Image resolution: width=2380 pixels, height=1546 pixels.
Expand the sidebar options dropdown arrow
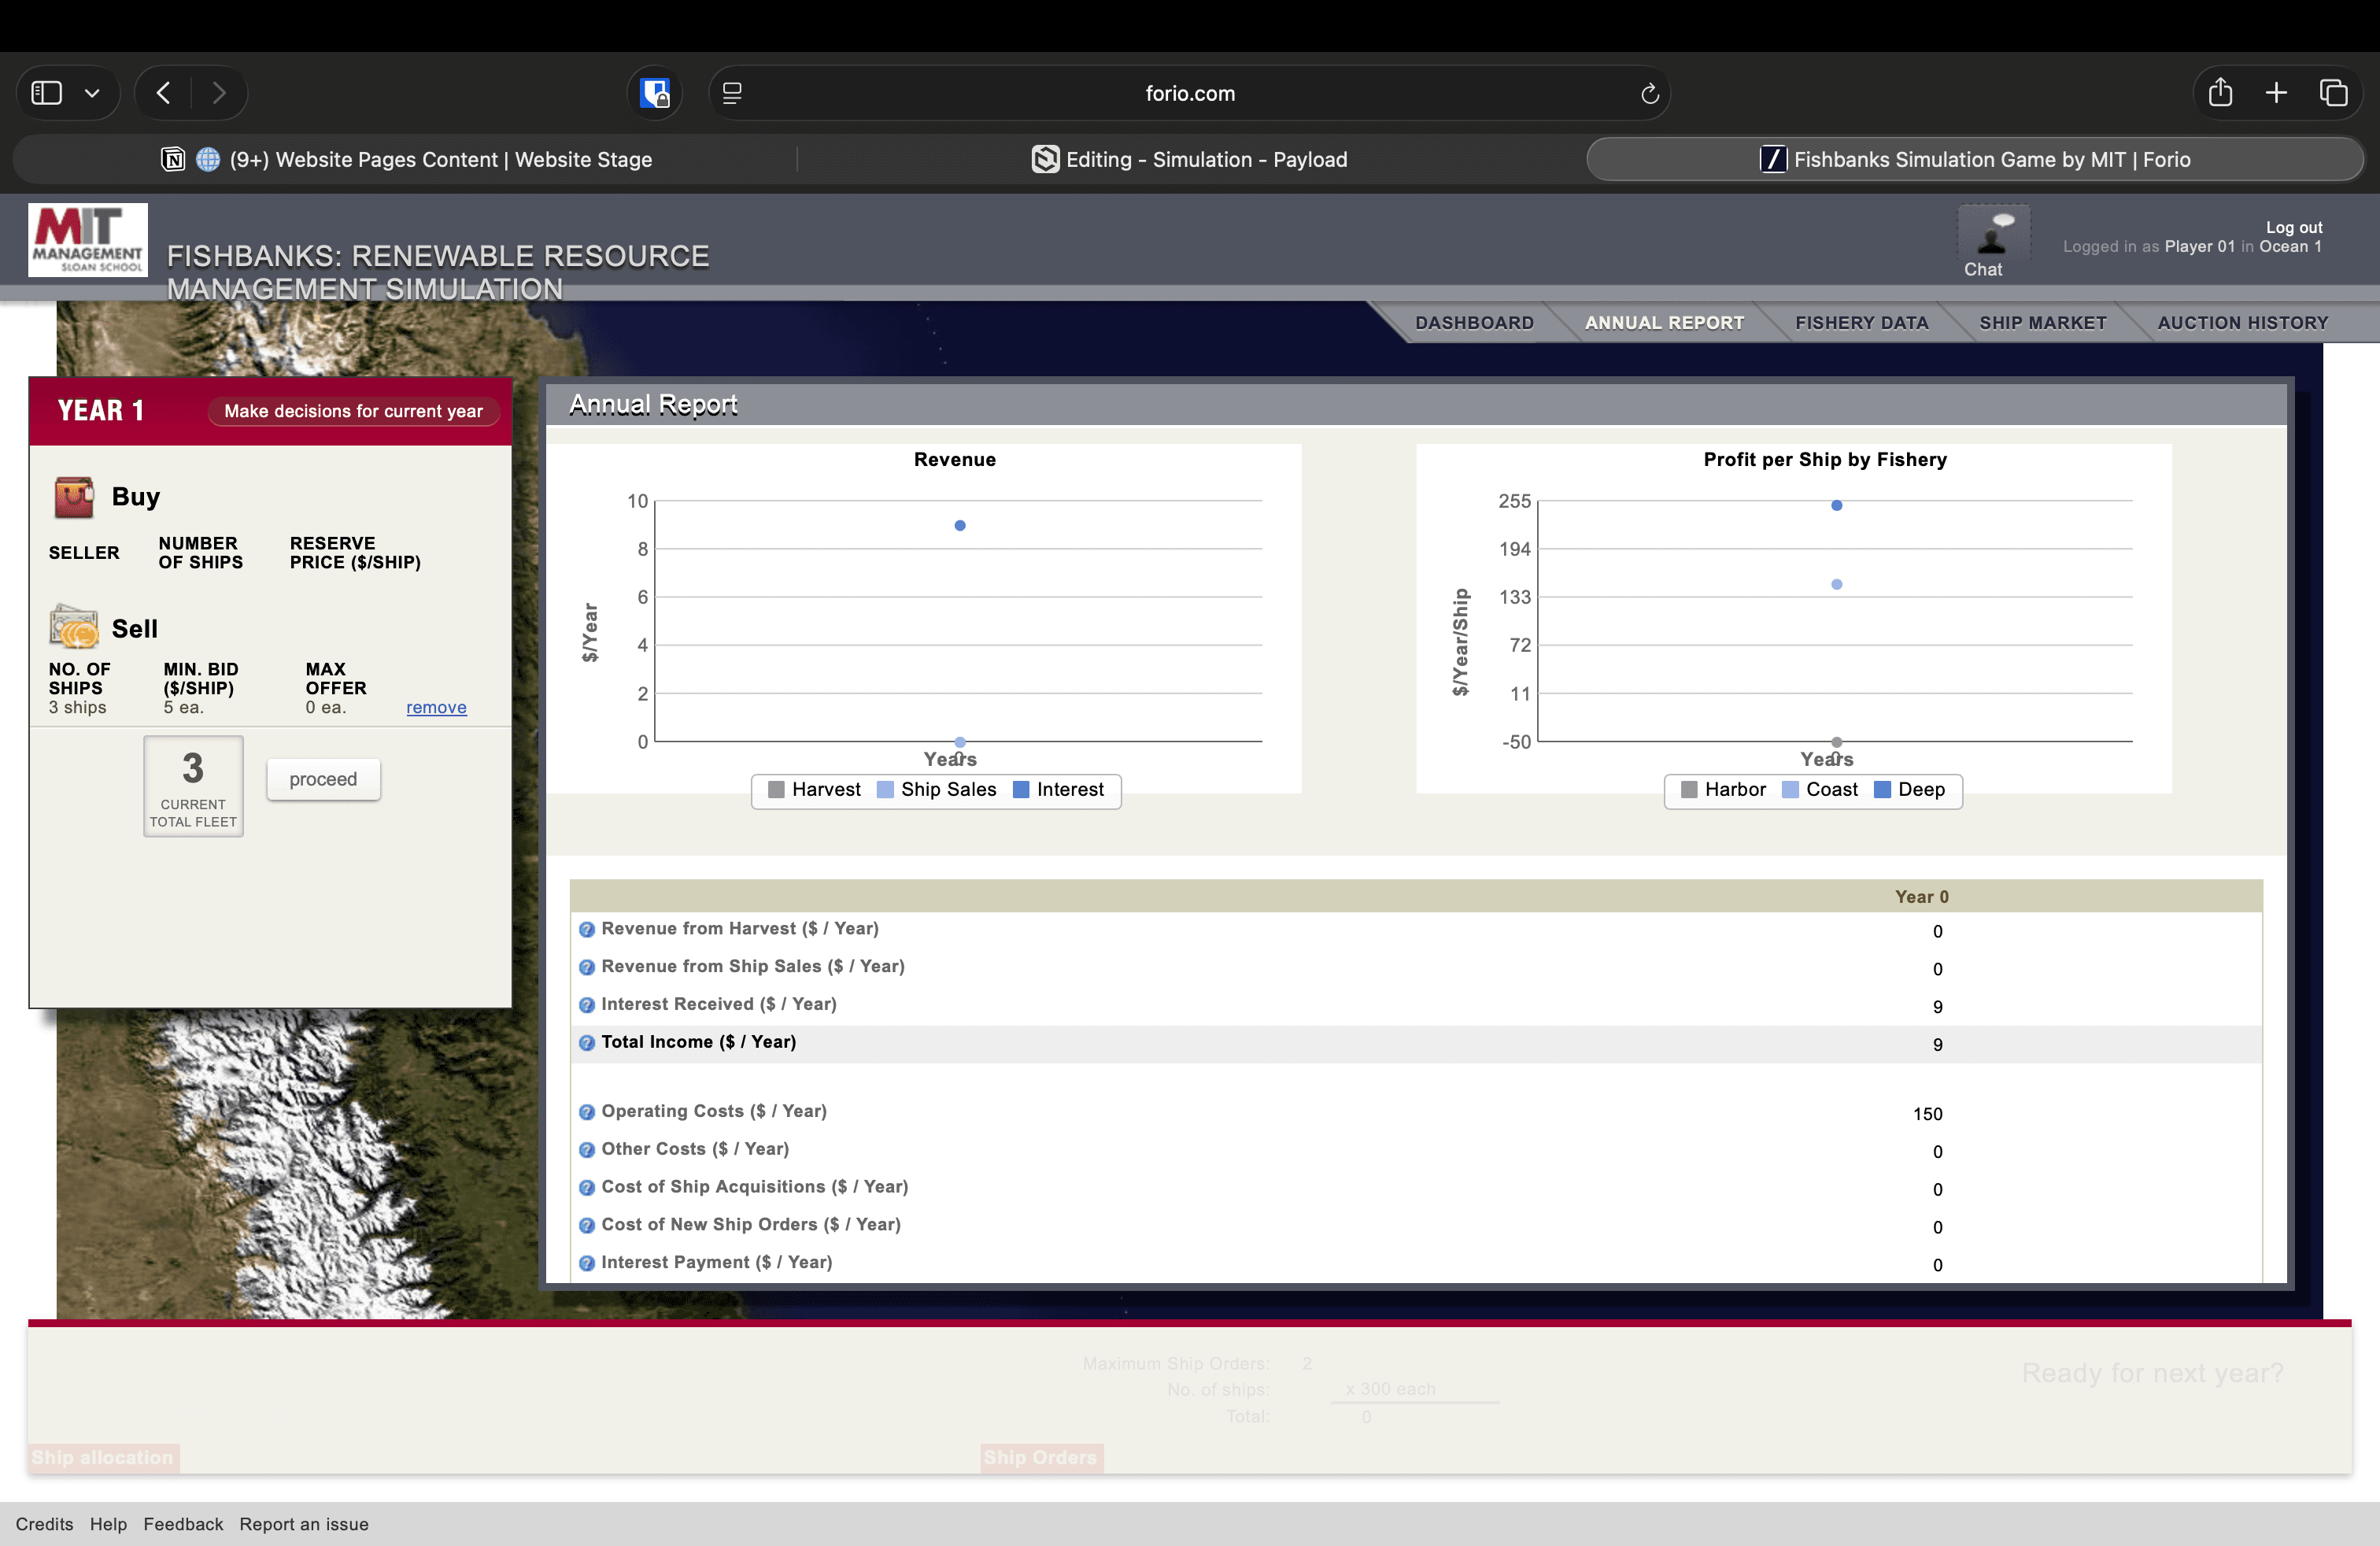pyautogui.click(x=92, y=93)
